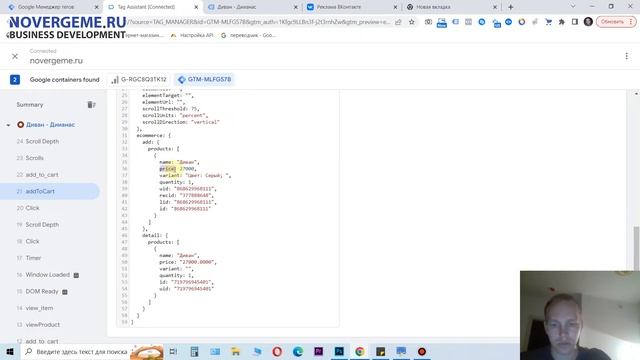Close the Tag Assistant debug panel

[x=15, y=56]
